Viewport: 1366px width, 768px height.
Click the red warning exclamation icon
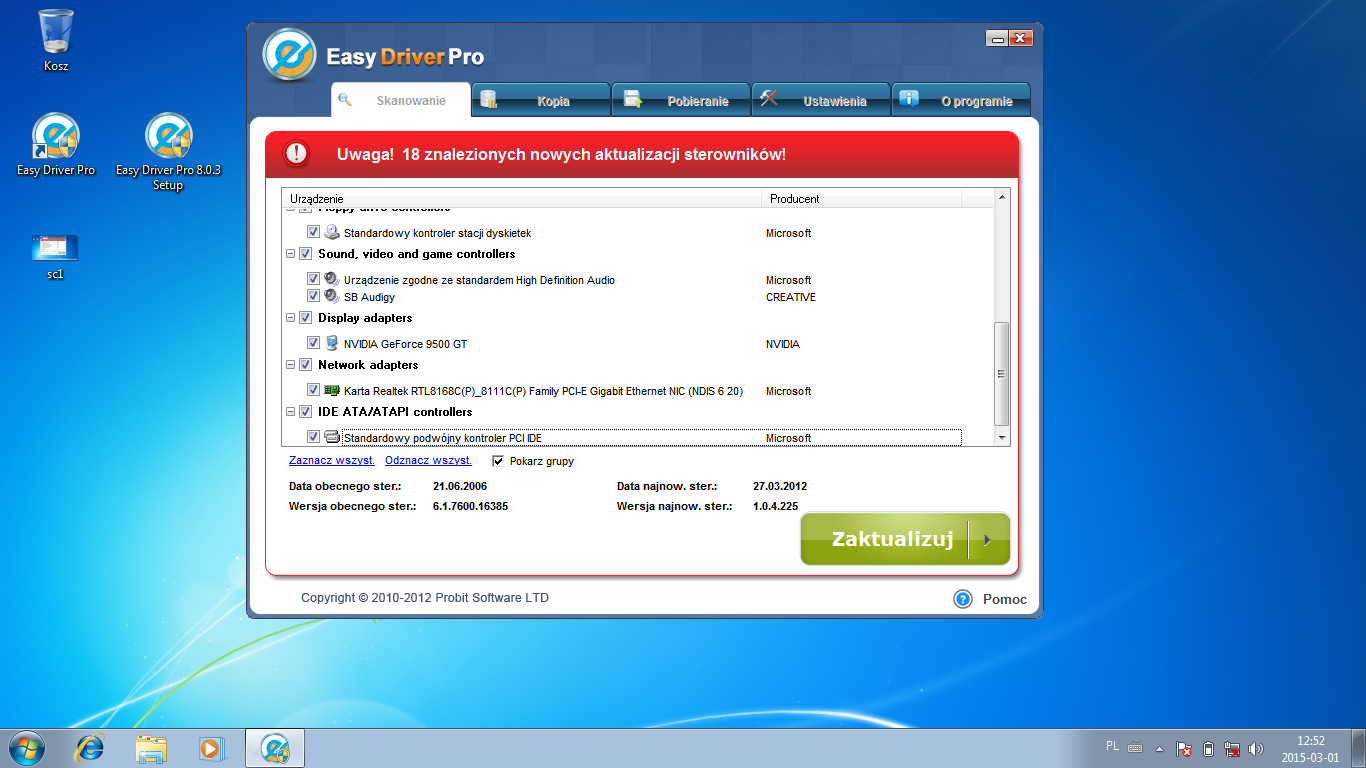tap(297, 154)
